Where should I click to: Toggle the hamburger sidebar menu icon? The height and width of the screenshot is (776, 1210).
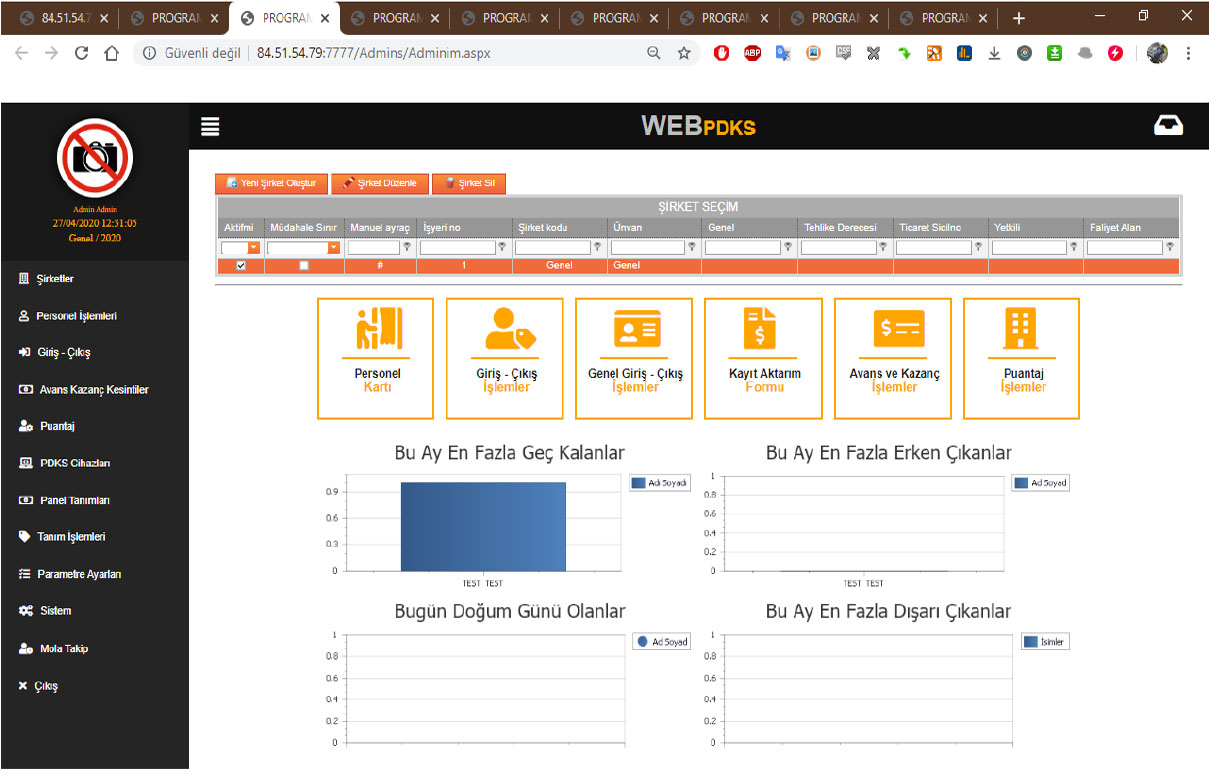pos(210,127)
